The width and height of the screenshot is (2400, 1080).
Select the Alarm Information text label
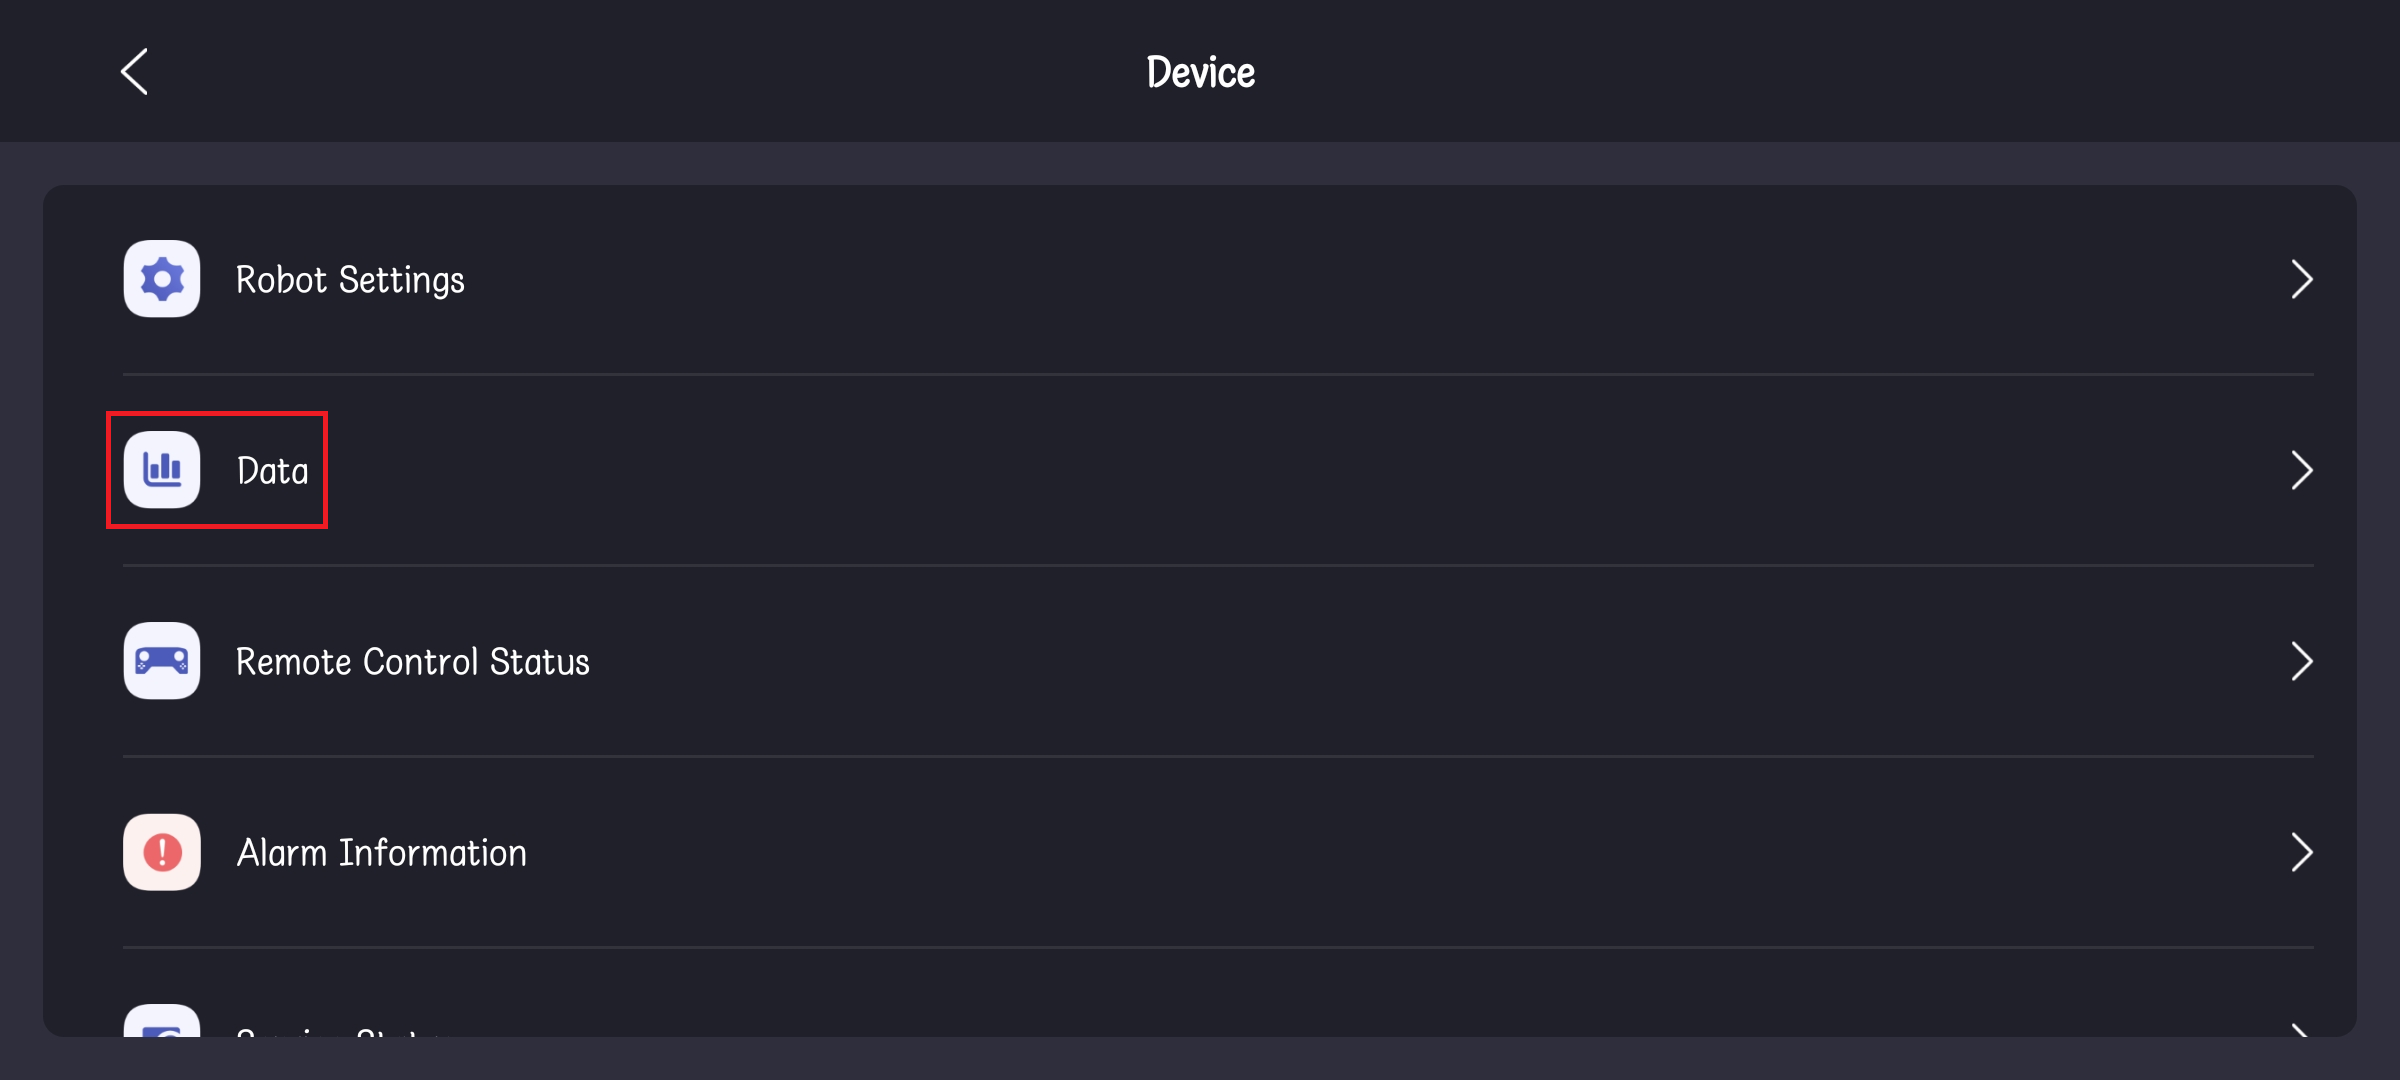coord(381,853)
